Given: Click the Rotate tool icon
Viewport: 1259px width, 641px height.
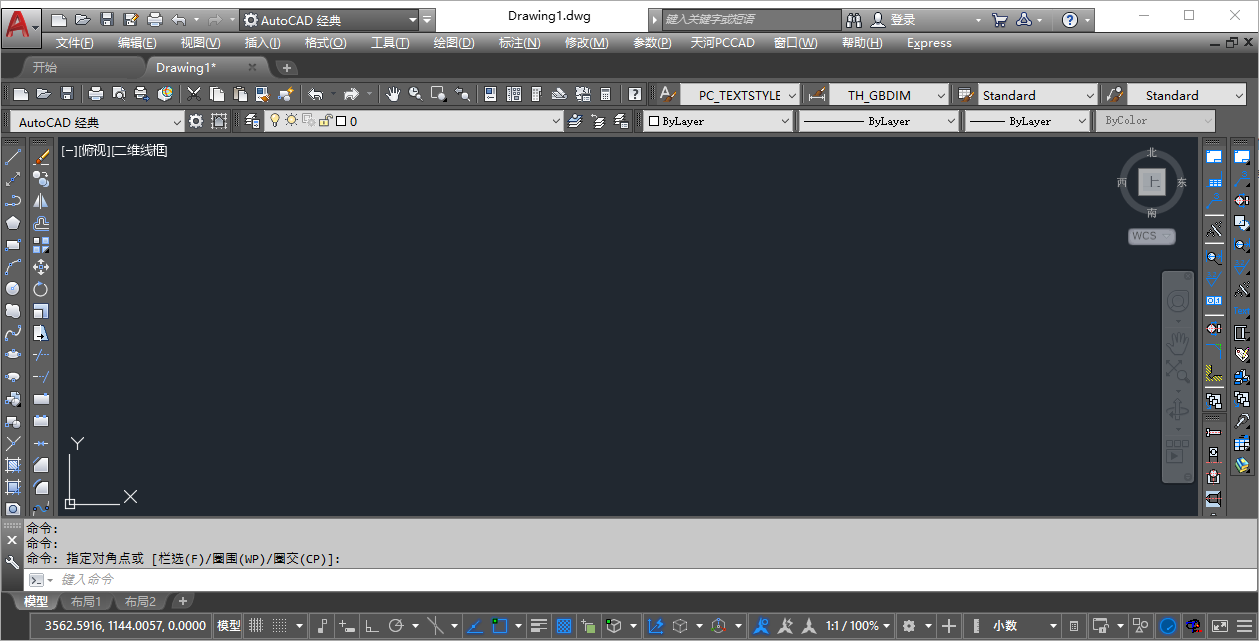Looking at the screenshot, I should (41, 289).
